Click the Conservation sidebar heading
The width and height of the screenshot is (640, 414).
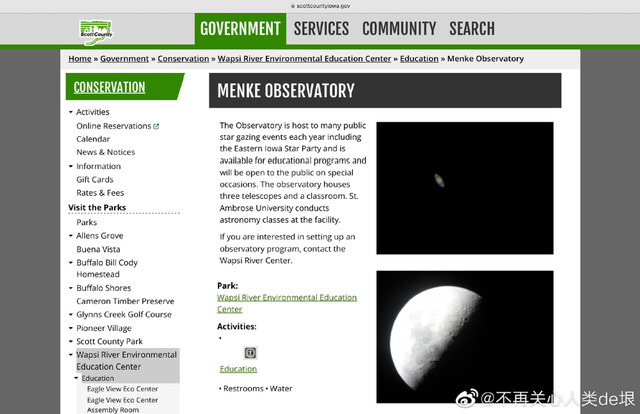(109, 87)
